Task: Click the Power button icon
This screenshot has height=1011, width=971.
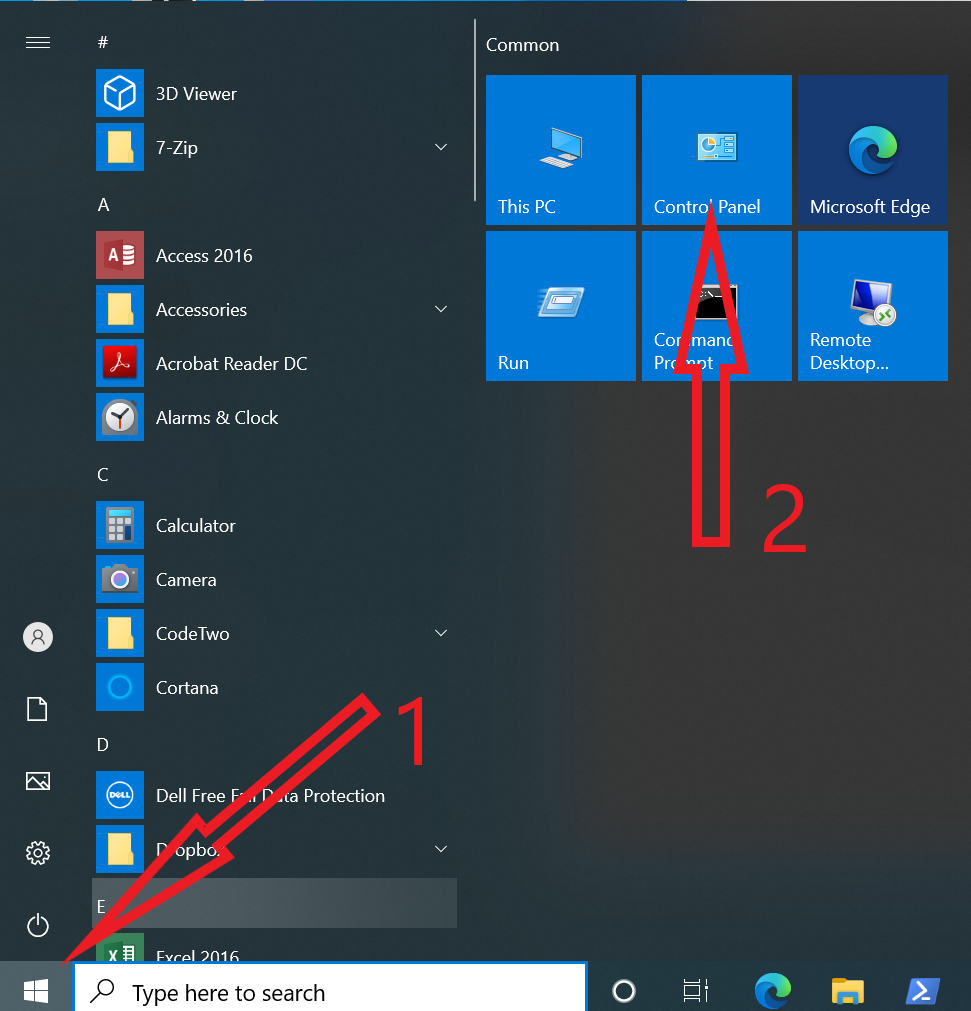Action: pyautogui.click(x=38, y=925)
